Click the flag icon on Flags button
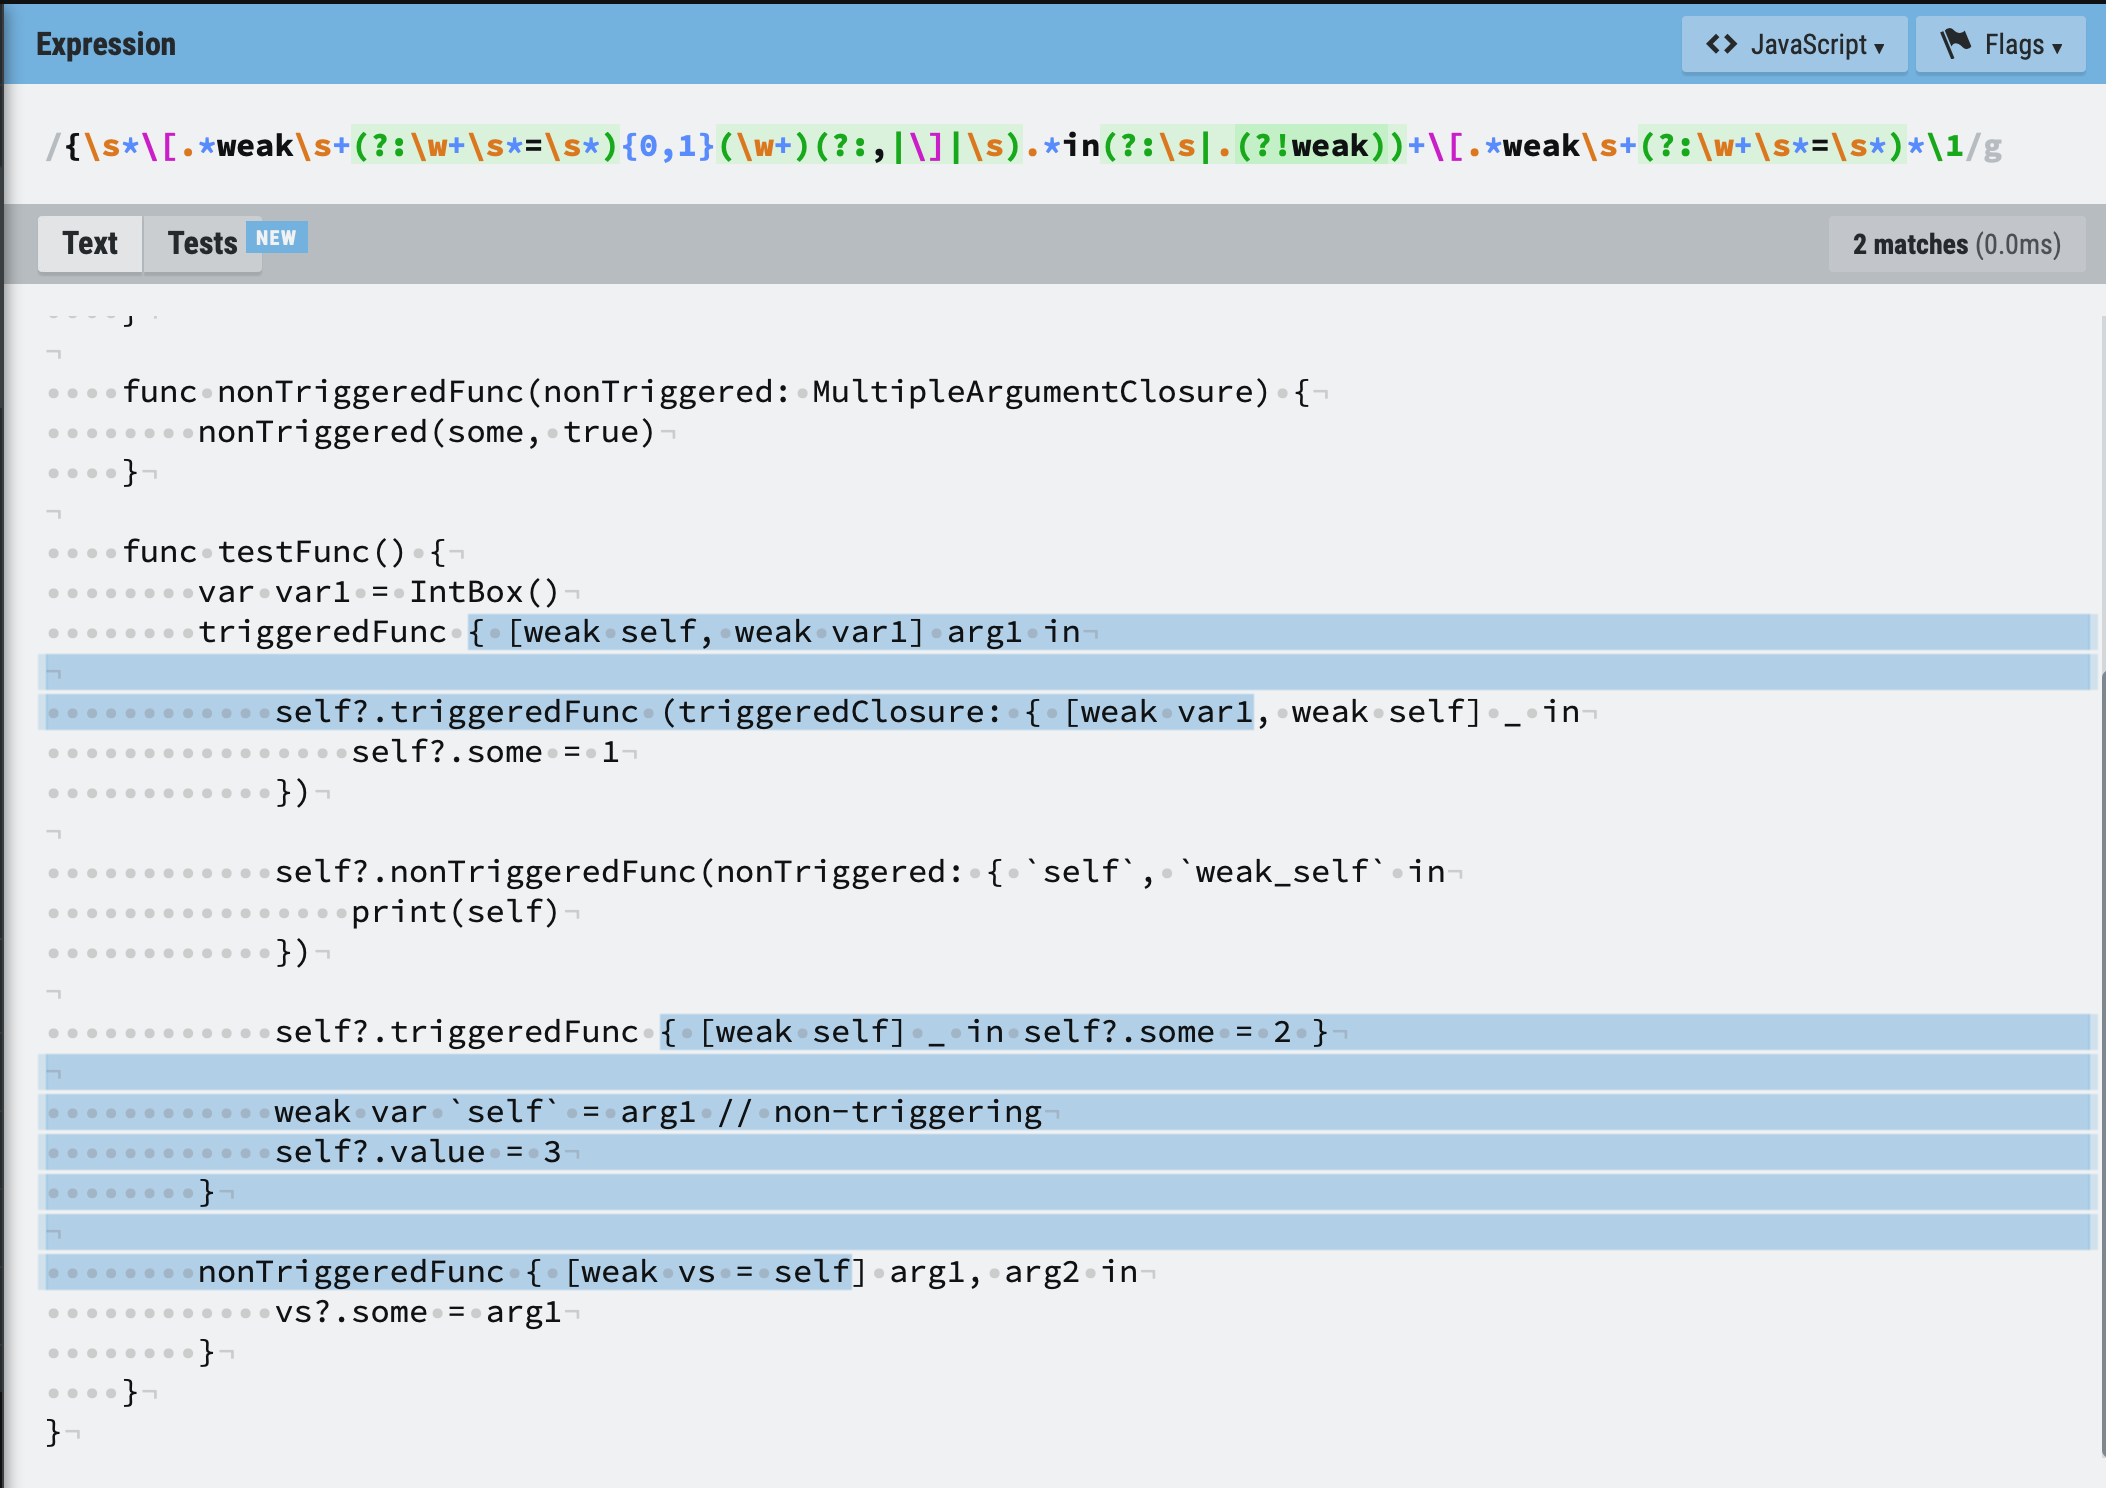 click(x=1955, y=44)
